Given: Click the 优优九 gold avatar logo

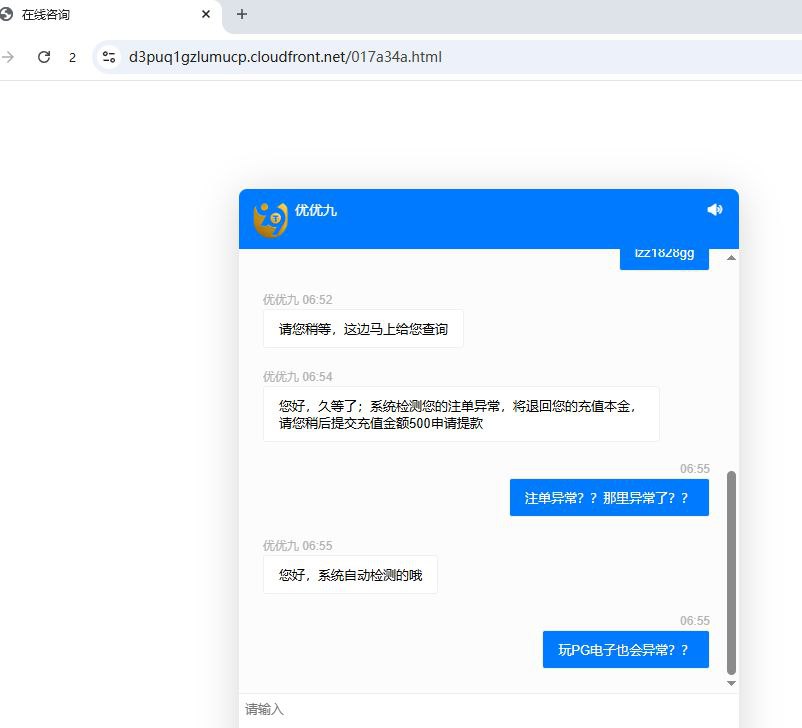Looking at the screenshot, I should point(270,219).
